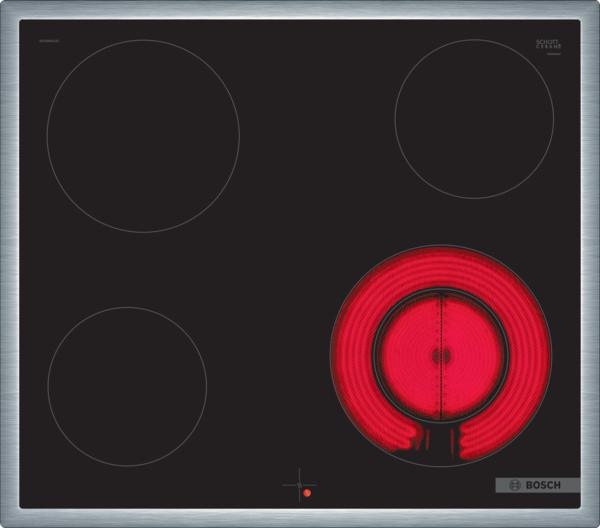Image resolution: width=600 pixels, height=528 pixels.
Task: Click the black ring between the glowing zones
Action: point(377,356)
